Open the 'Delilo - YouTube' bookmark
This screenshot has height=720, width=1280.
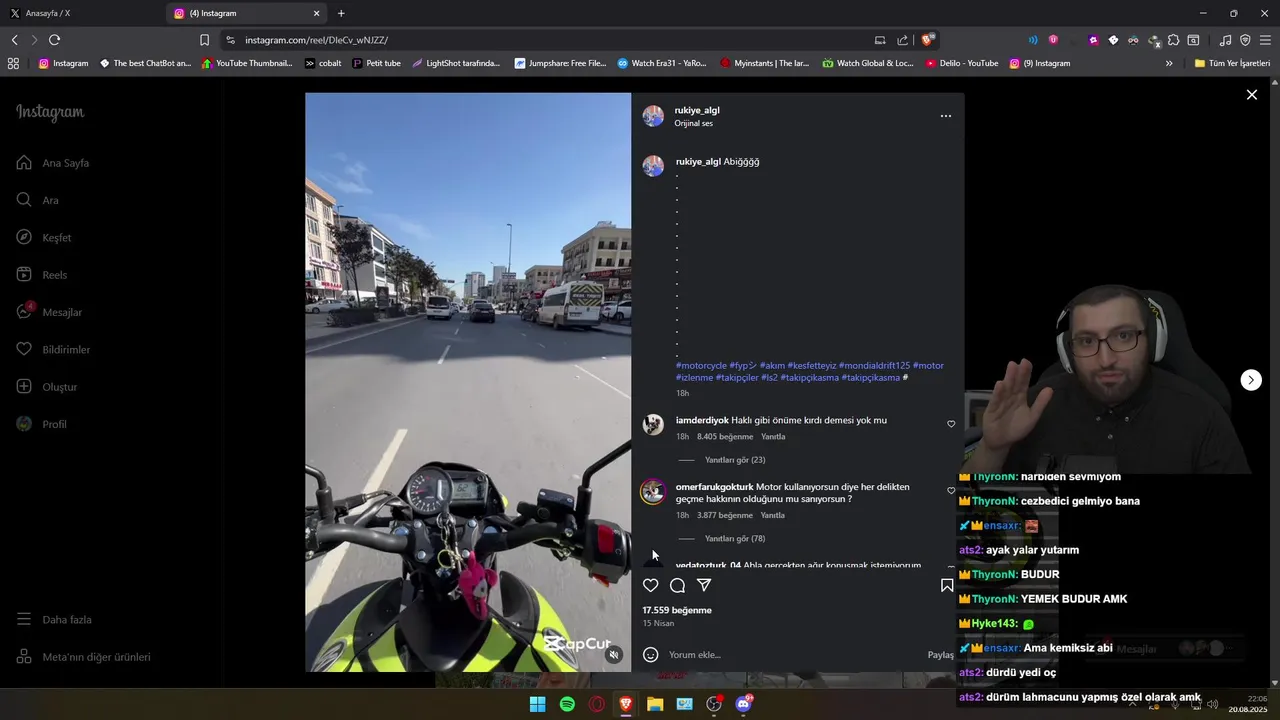pos(962,63)
